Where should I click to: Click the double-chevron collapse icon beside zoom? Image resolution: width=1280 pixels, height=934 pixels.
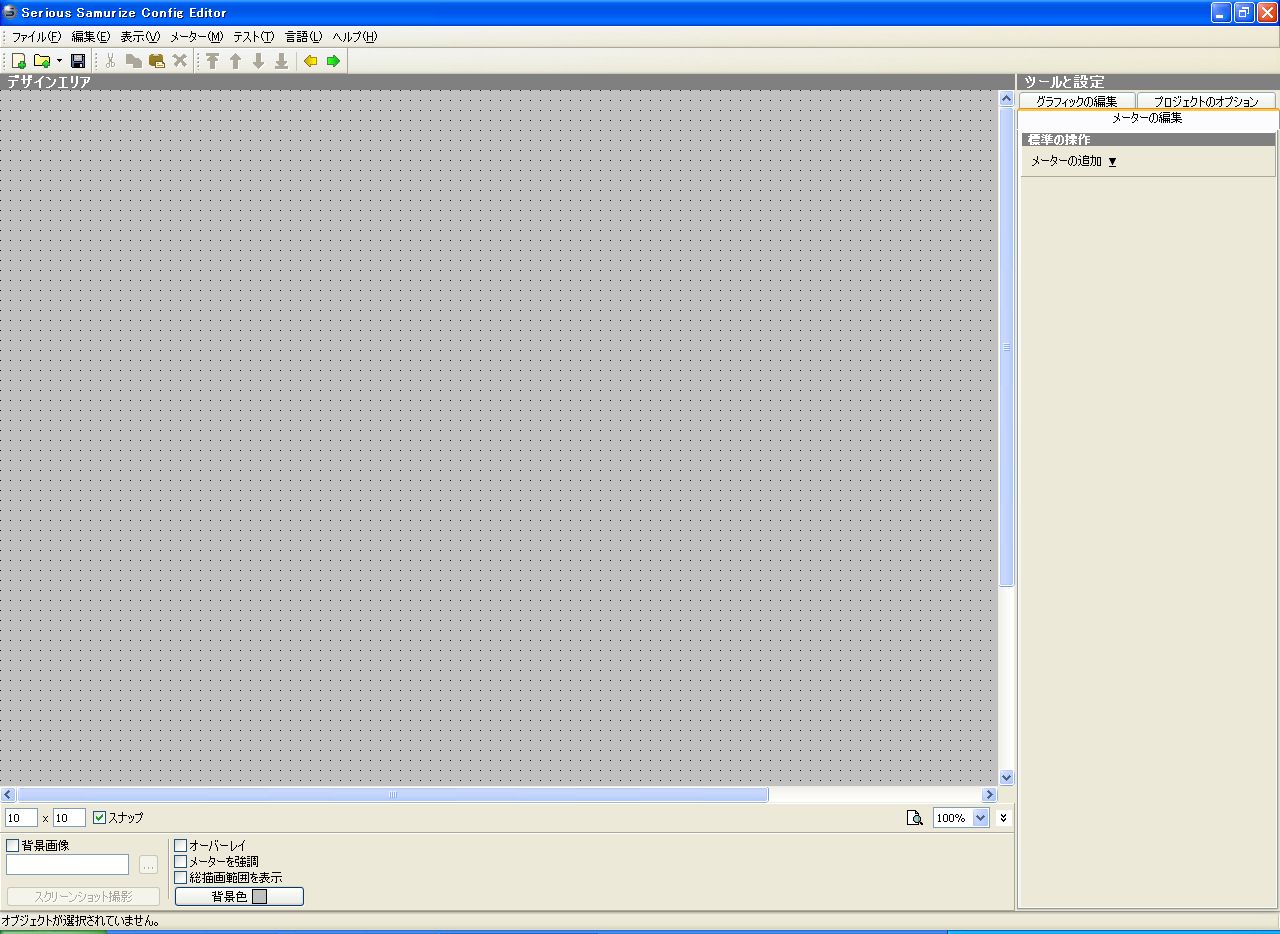tap(1003, 818)
